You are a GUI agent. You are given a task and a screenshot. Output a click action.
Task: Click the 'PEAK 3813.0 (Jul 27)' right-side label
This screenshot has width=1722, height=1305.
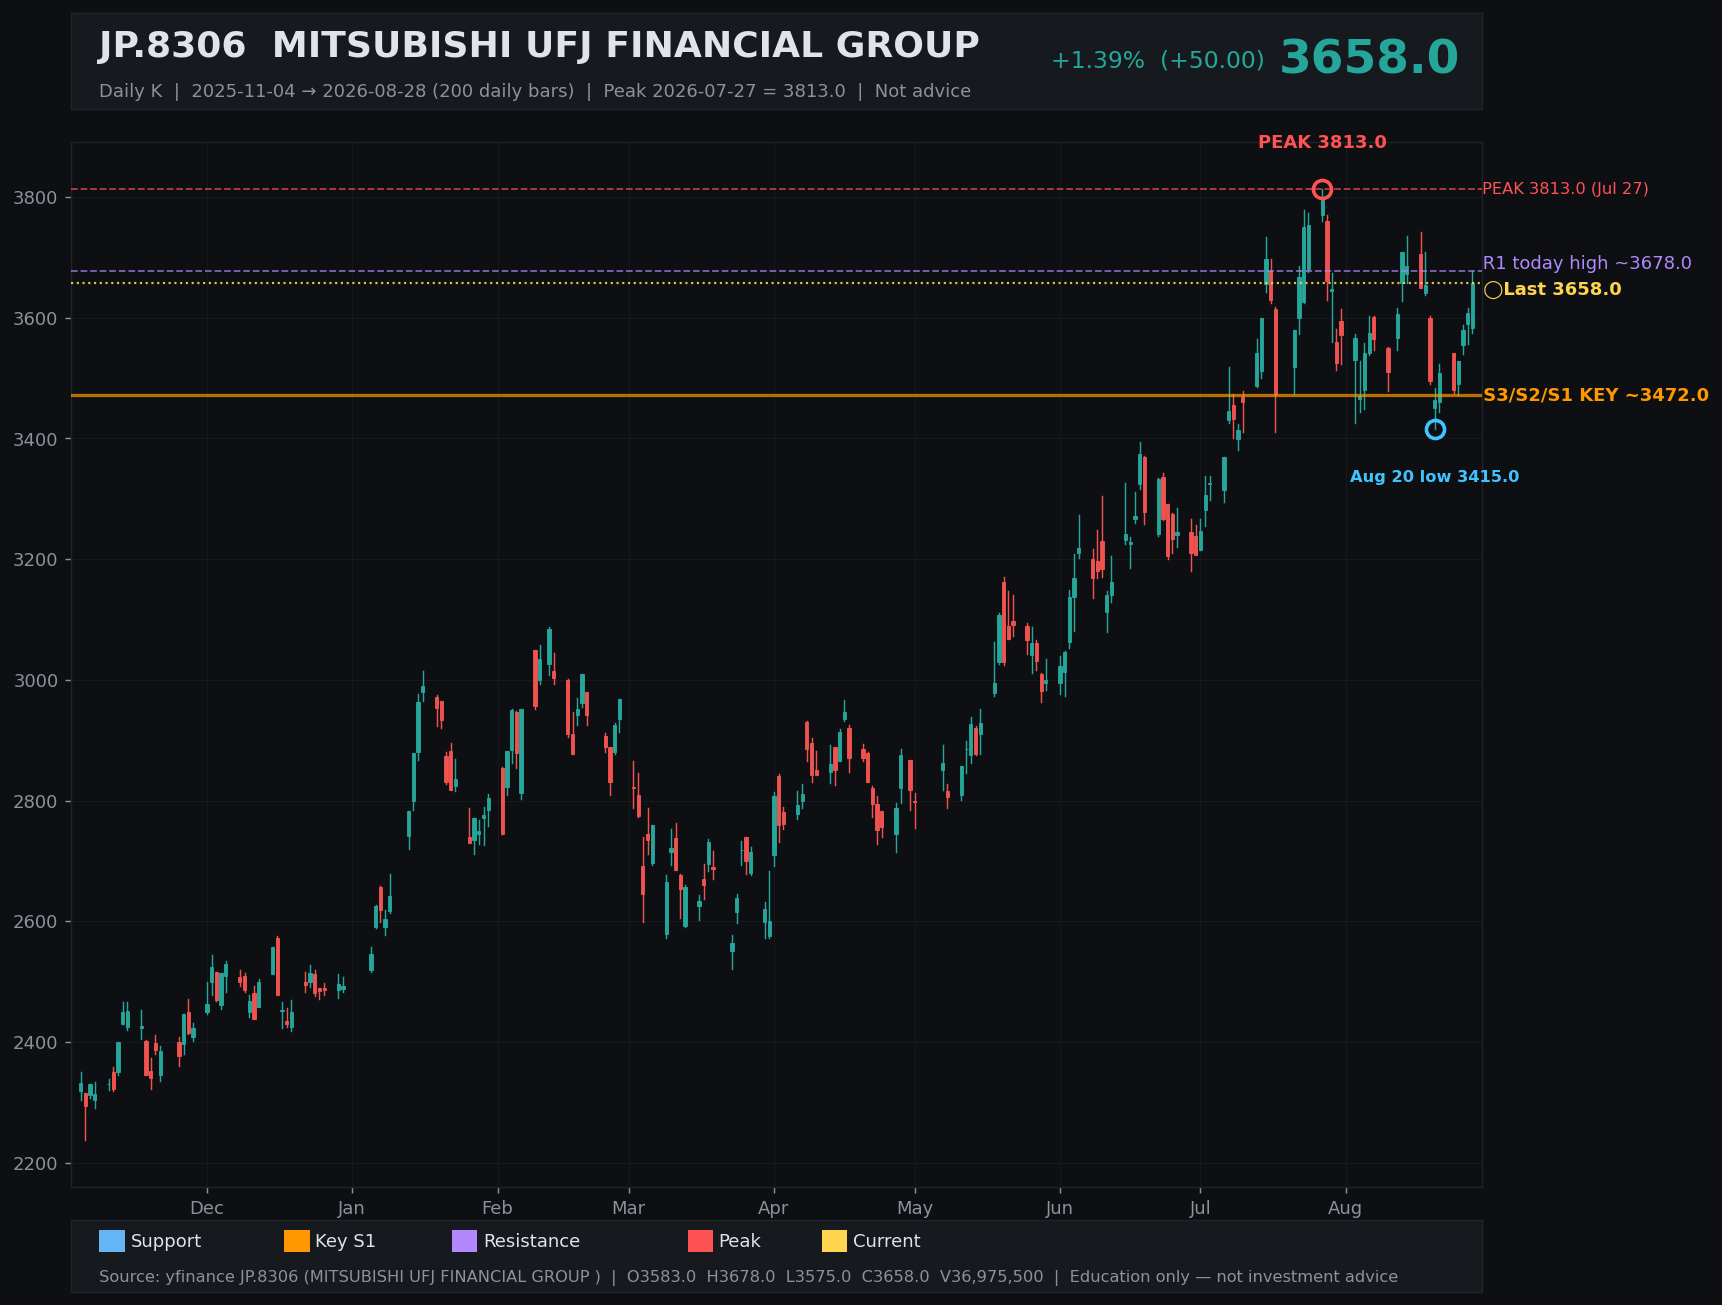coord(1565,188)
